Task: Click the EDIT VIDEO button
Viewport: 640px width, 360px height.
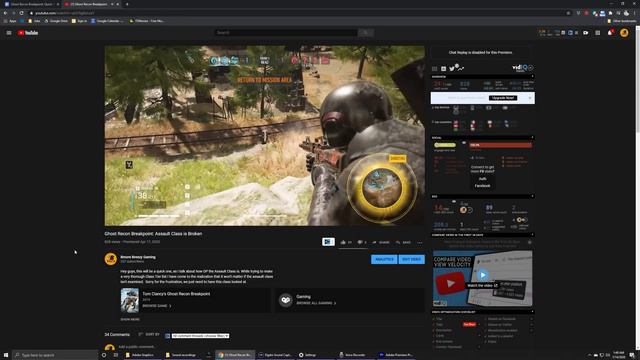Action: click(411, 259)
